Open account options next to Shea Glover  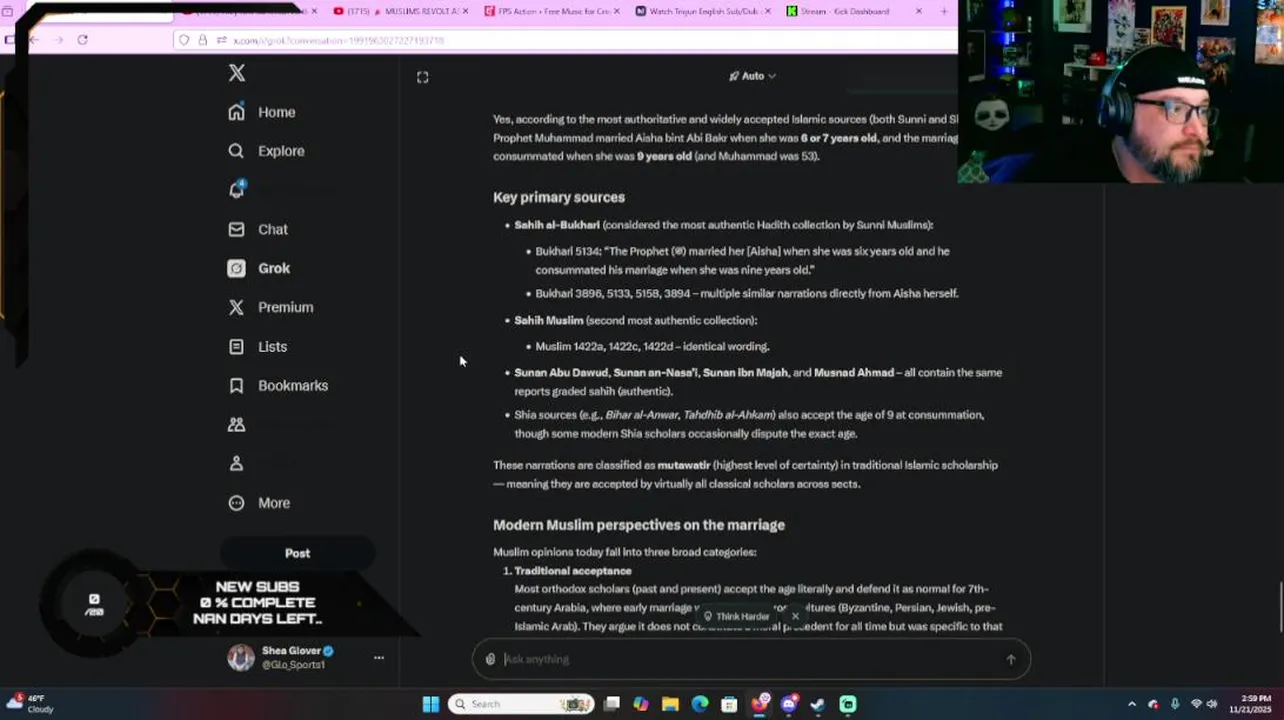379,658
